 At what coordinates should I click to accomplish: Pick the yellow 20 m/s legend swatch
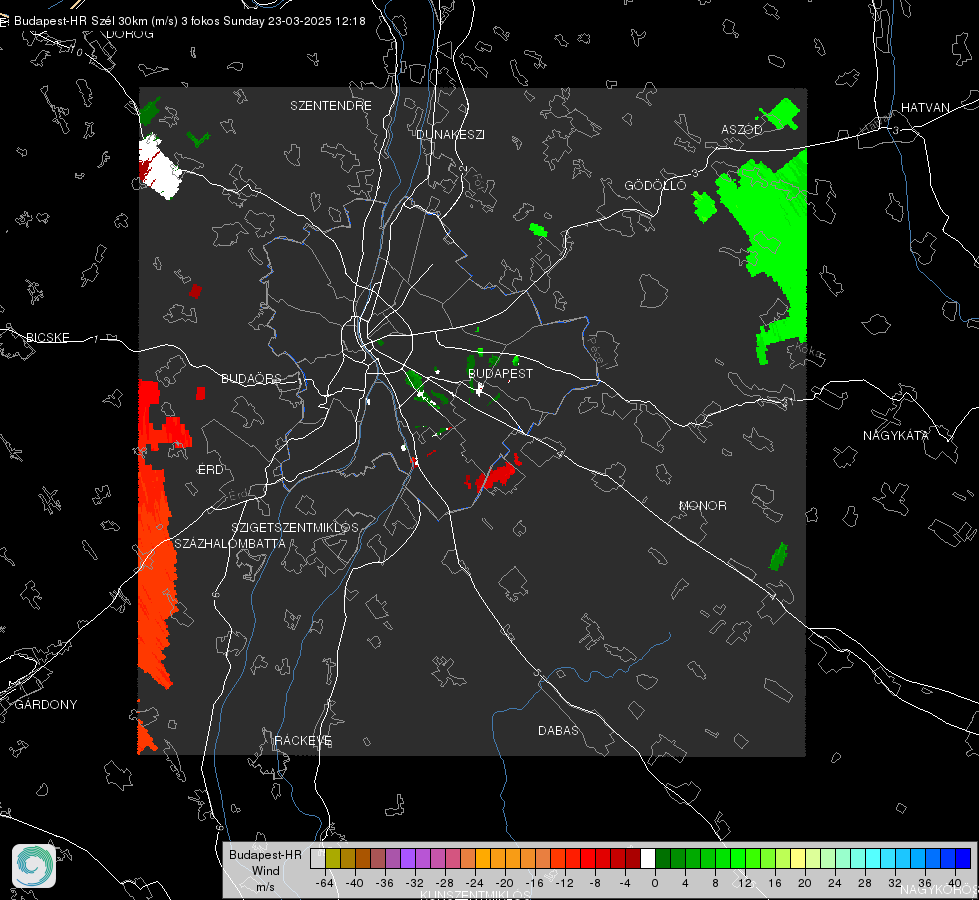797,858
